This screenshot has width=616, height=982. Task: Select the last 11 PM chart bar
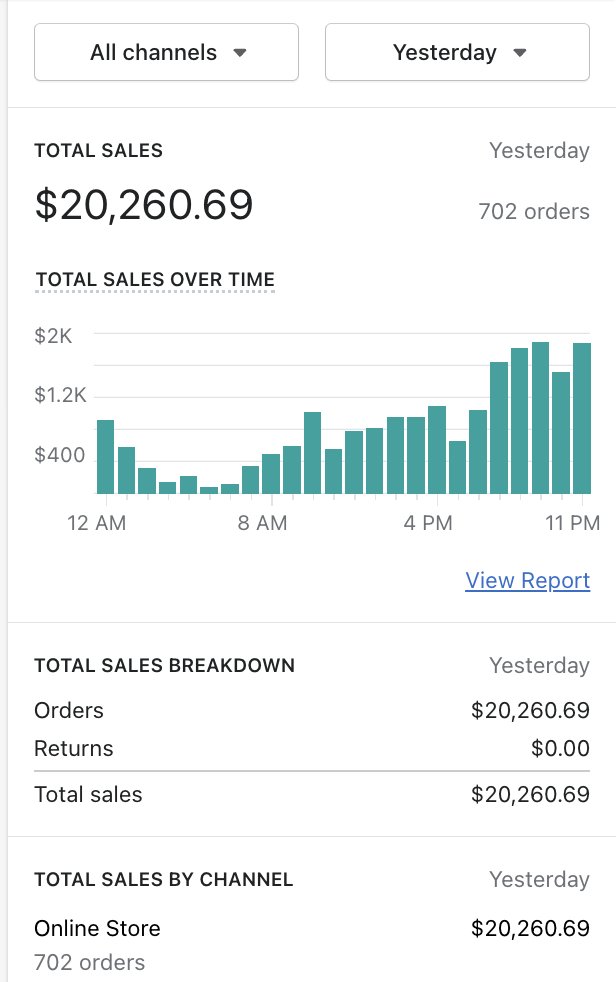582,419
